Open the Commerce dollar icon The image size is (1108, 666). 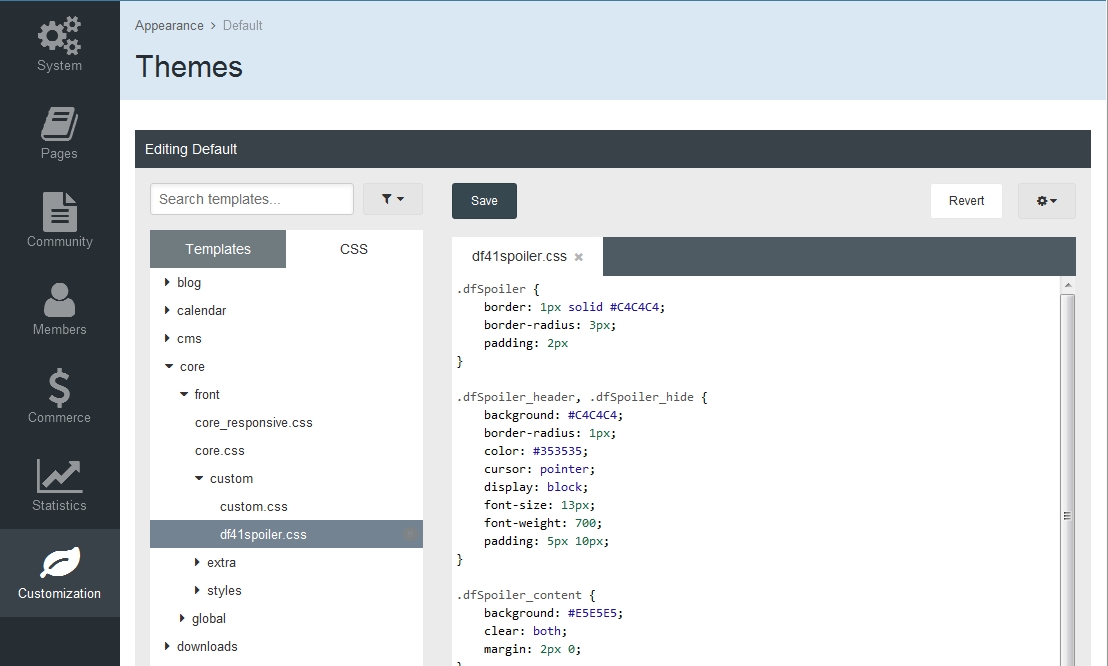coord(59,388)
